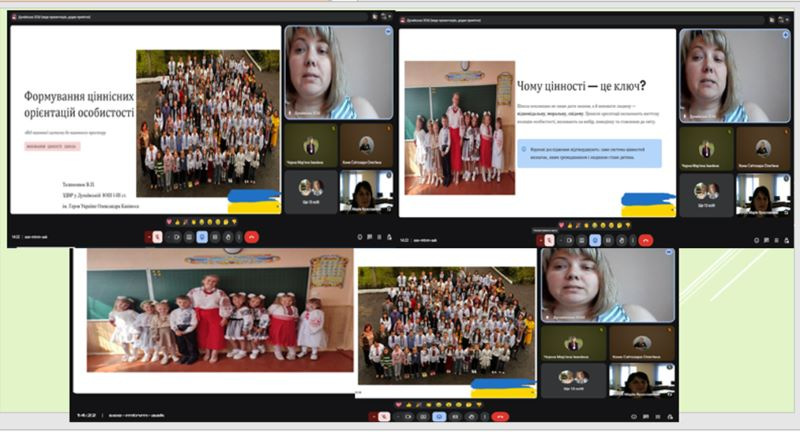
Task: Unmute microphone in the top-right Meet window
Action: [x=549, y=240]
